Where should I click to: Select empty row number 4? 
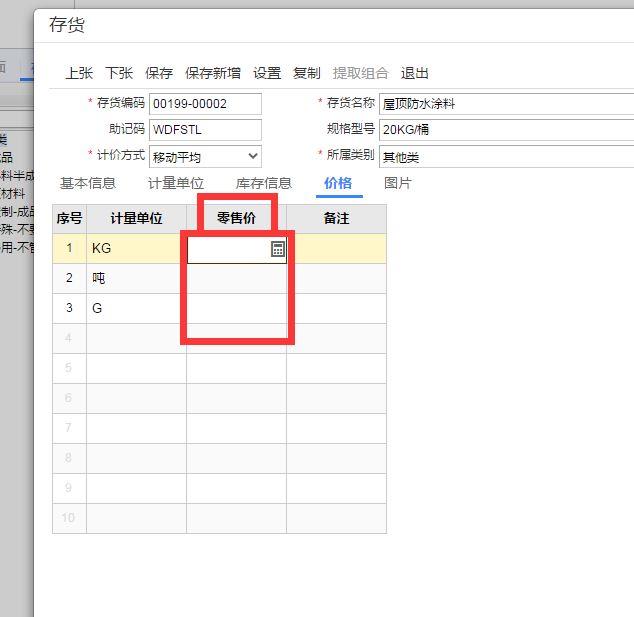69,338
